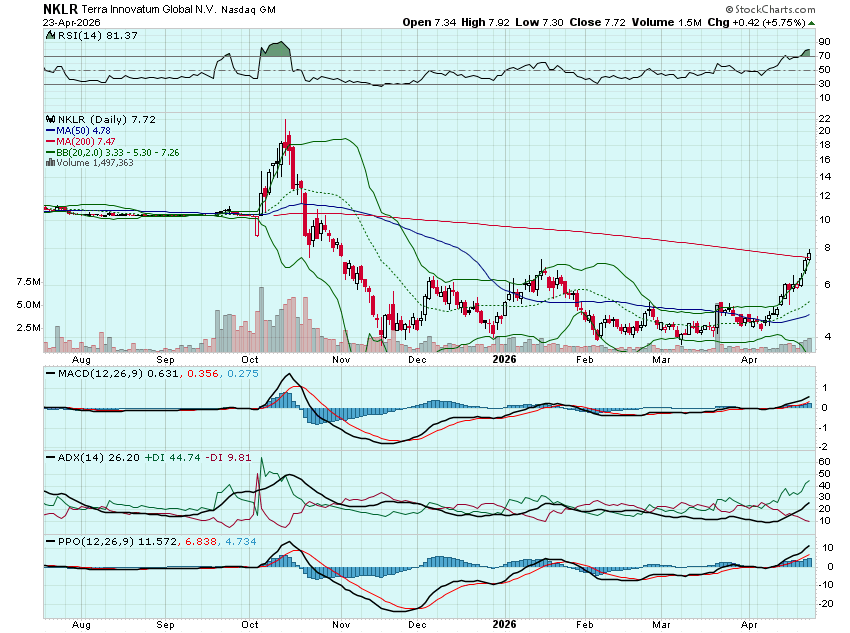Click the Apr label on the bottom date axis
The height and width of the screenshot is (633, 850).
[749, 624]
